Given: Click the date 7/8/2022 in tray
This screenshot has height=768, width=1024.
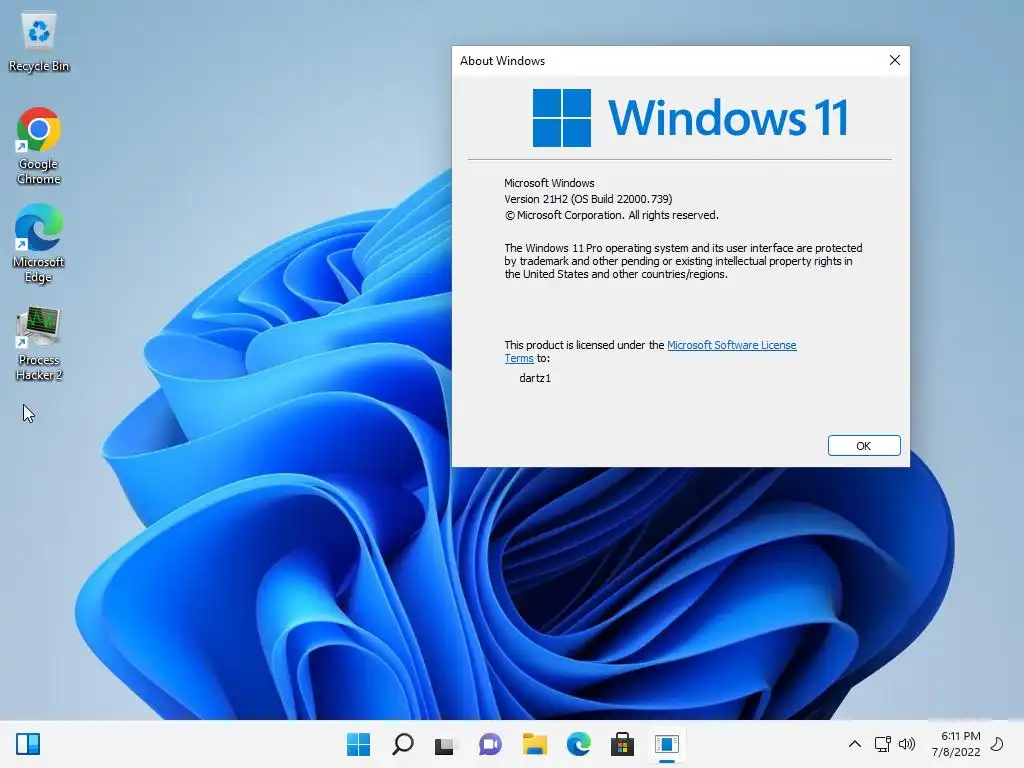Looking at the screenshot, I should pos(955,752).
